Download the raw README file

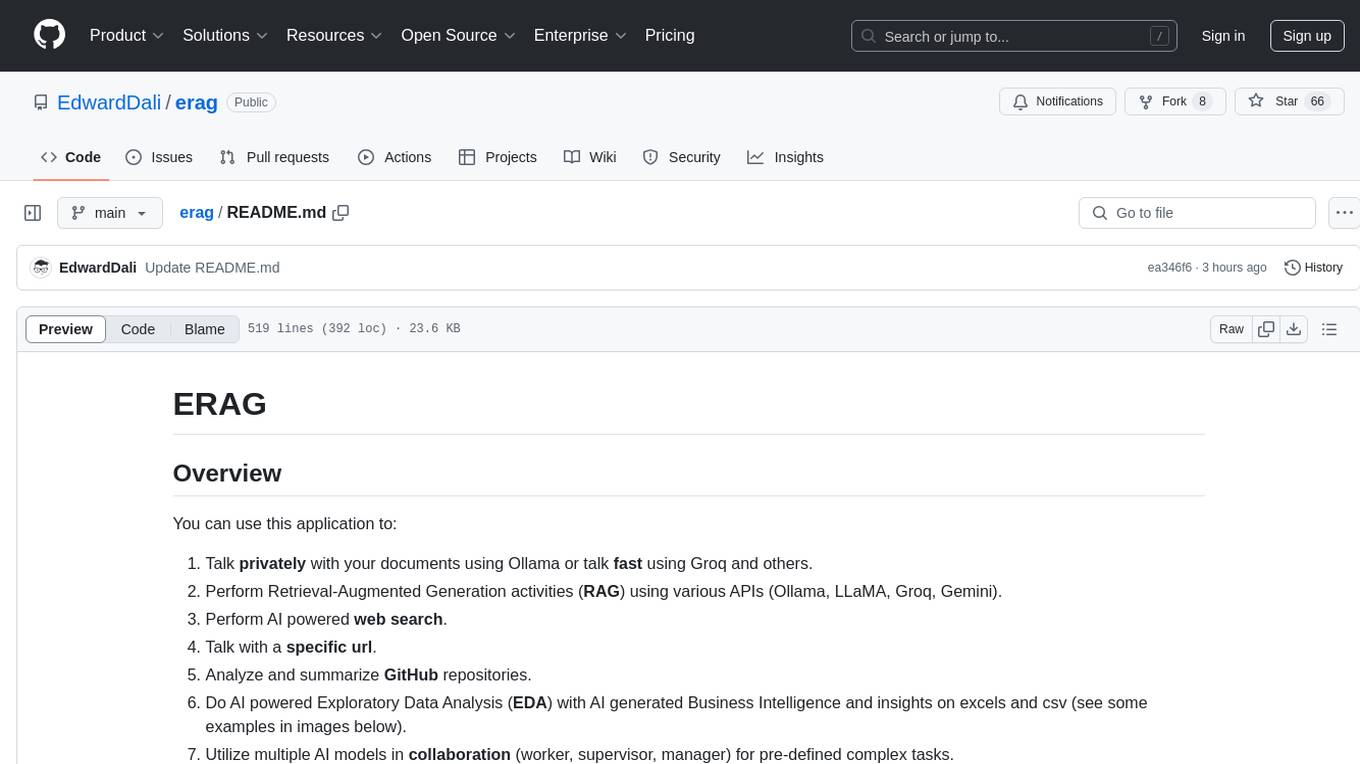(1293, 329)
